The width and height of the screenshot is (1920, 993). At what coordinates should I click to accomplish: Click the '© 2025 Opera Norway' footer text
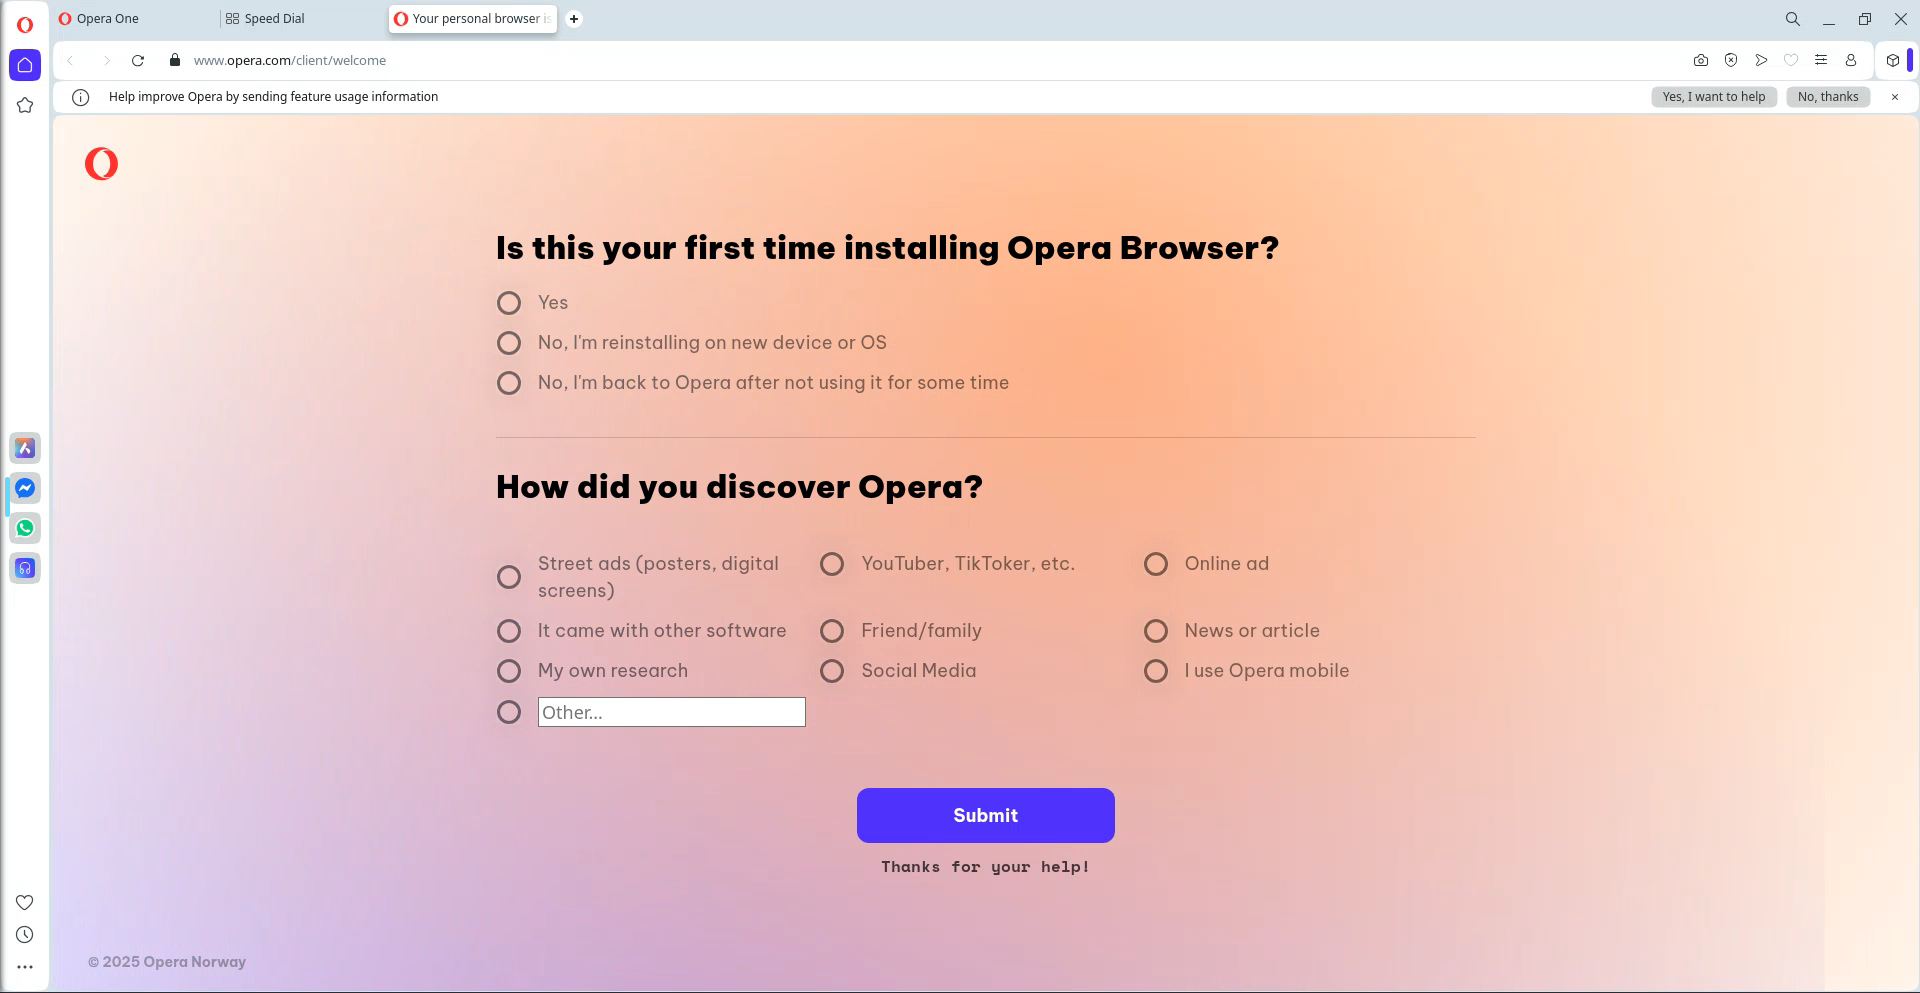tap(167, 962)
